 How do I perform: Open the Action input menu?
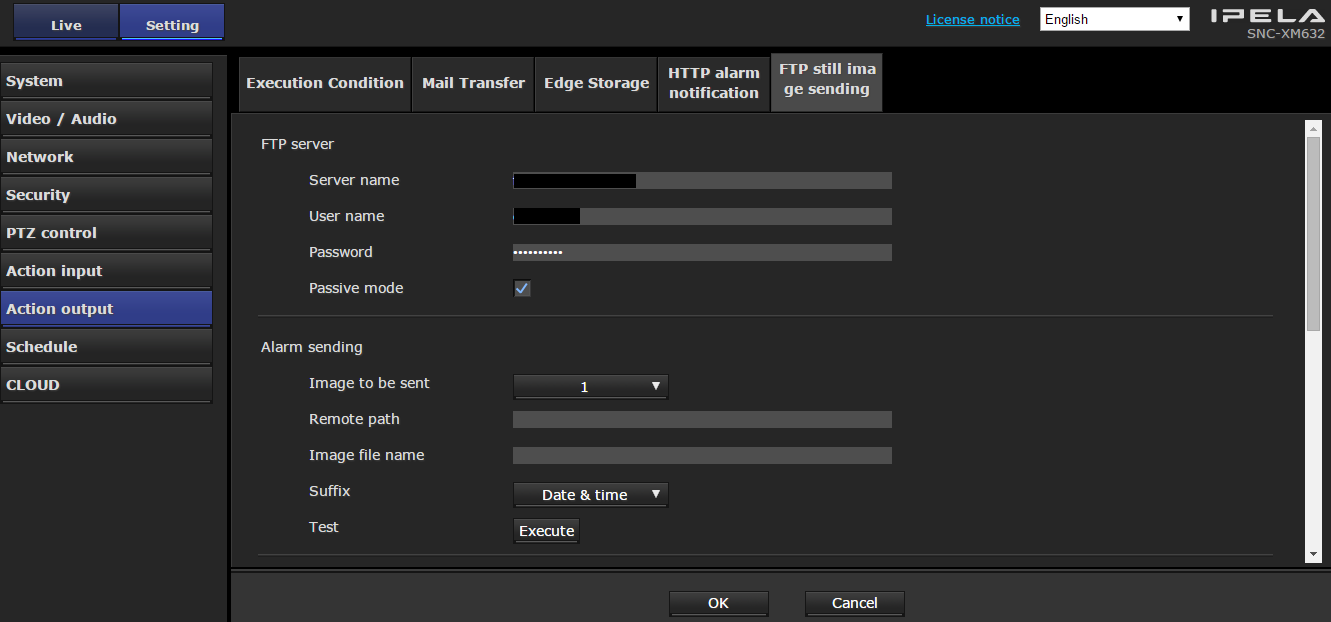[106, 271]
